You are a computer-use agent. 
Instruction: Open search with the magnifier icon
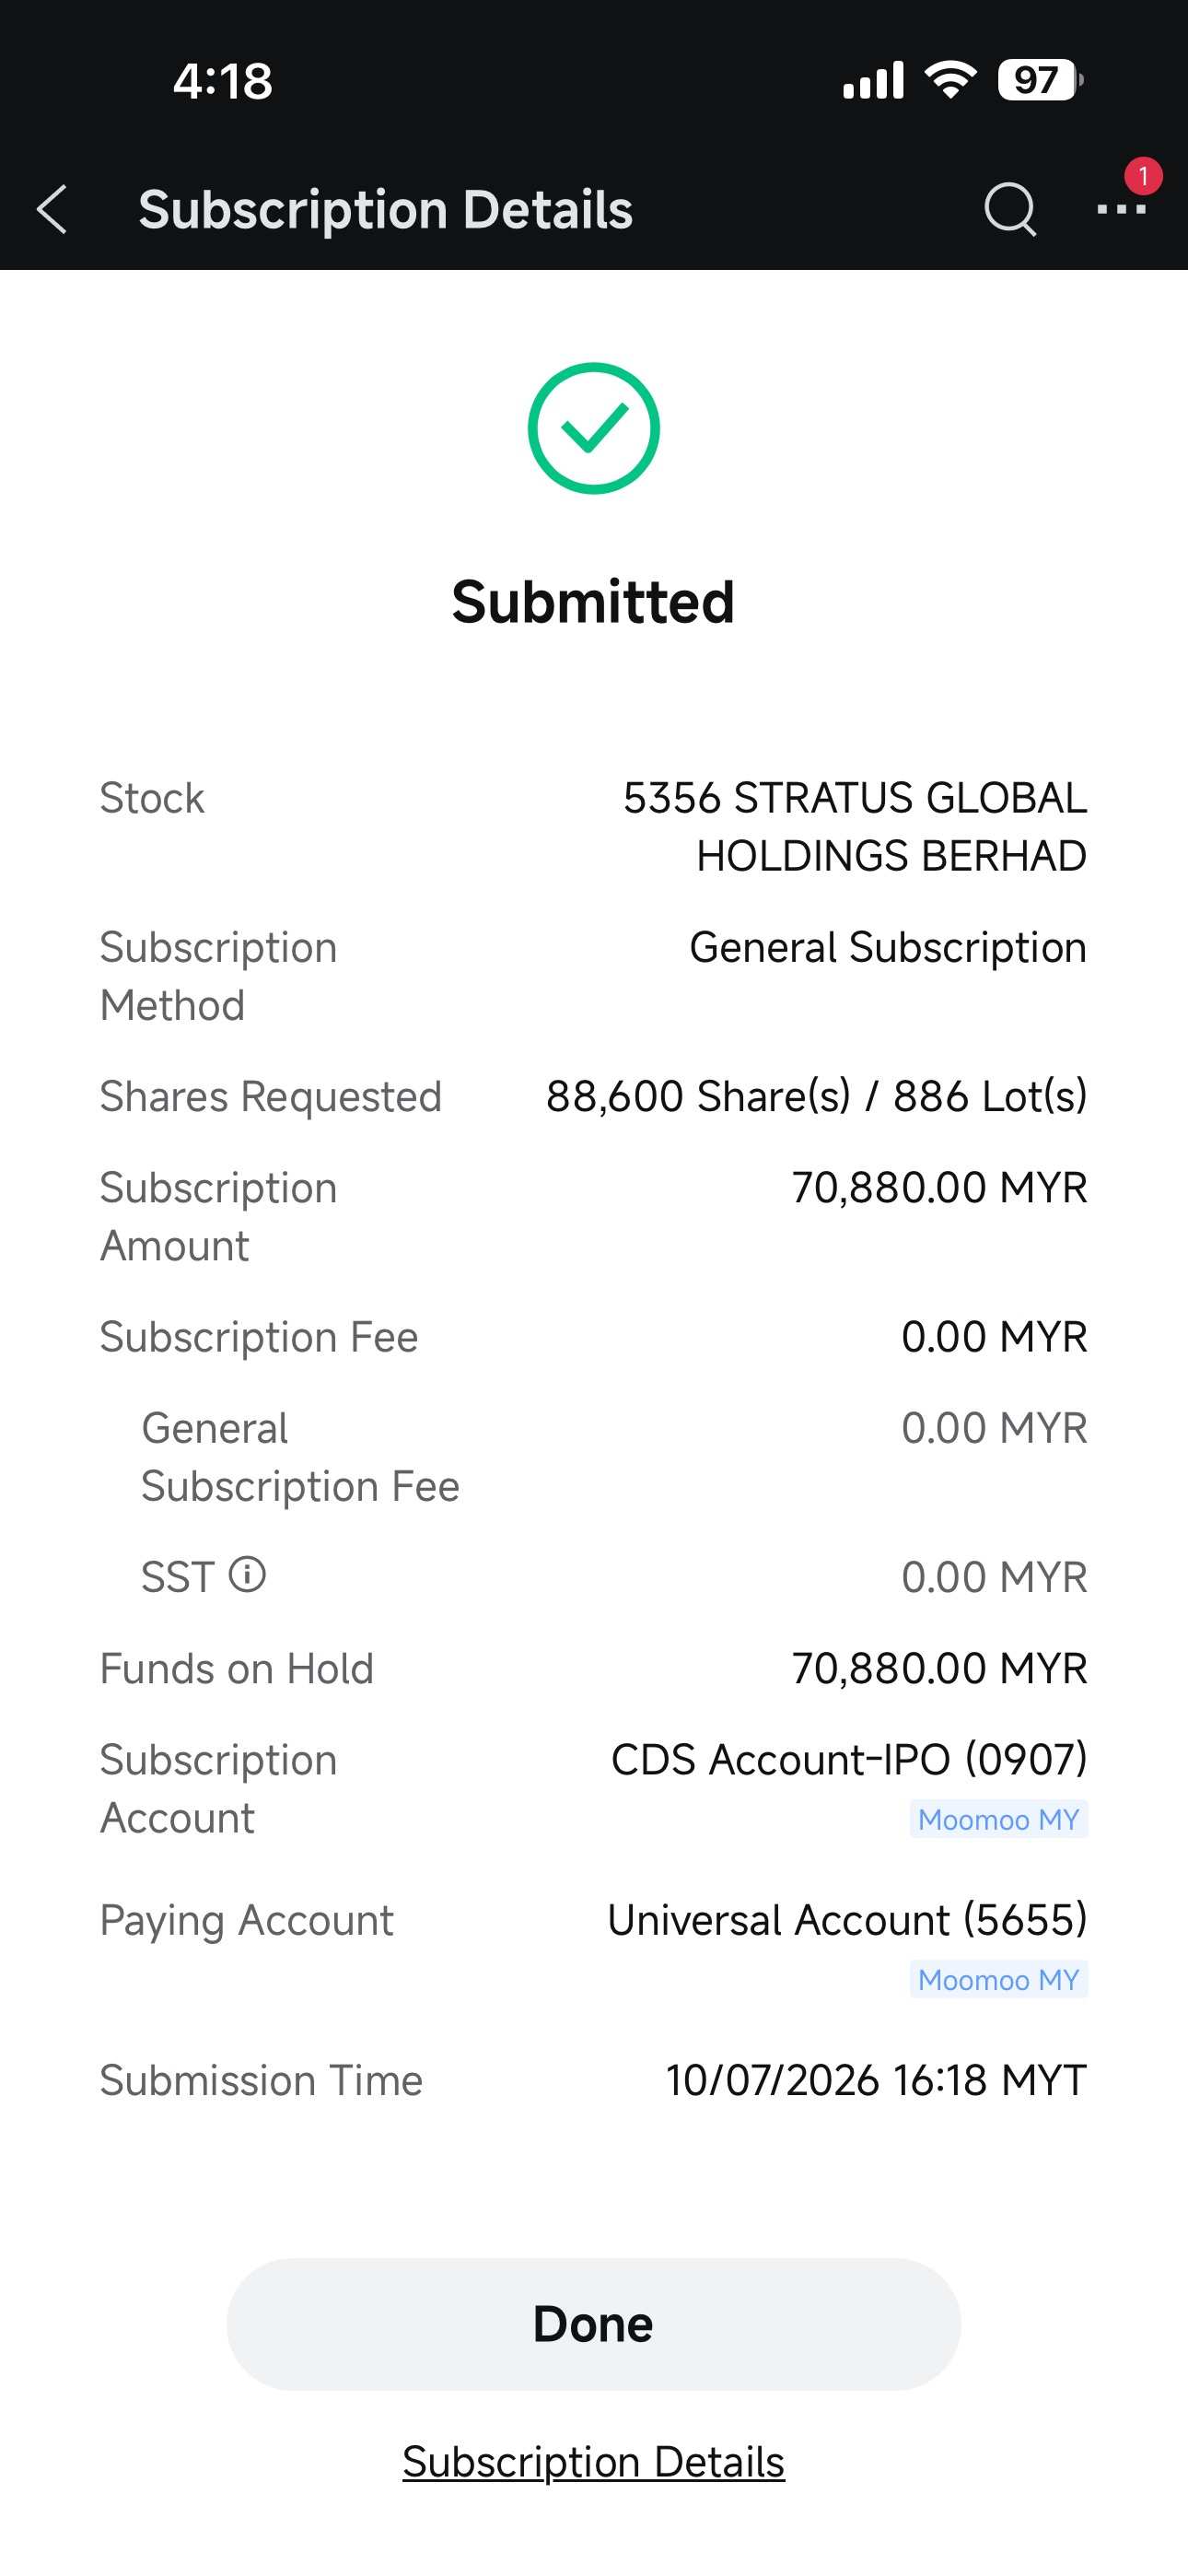click(x=1010, y=209)
